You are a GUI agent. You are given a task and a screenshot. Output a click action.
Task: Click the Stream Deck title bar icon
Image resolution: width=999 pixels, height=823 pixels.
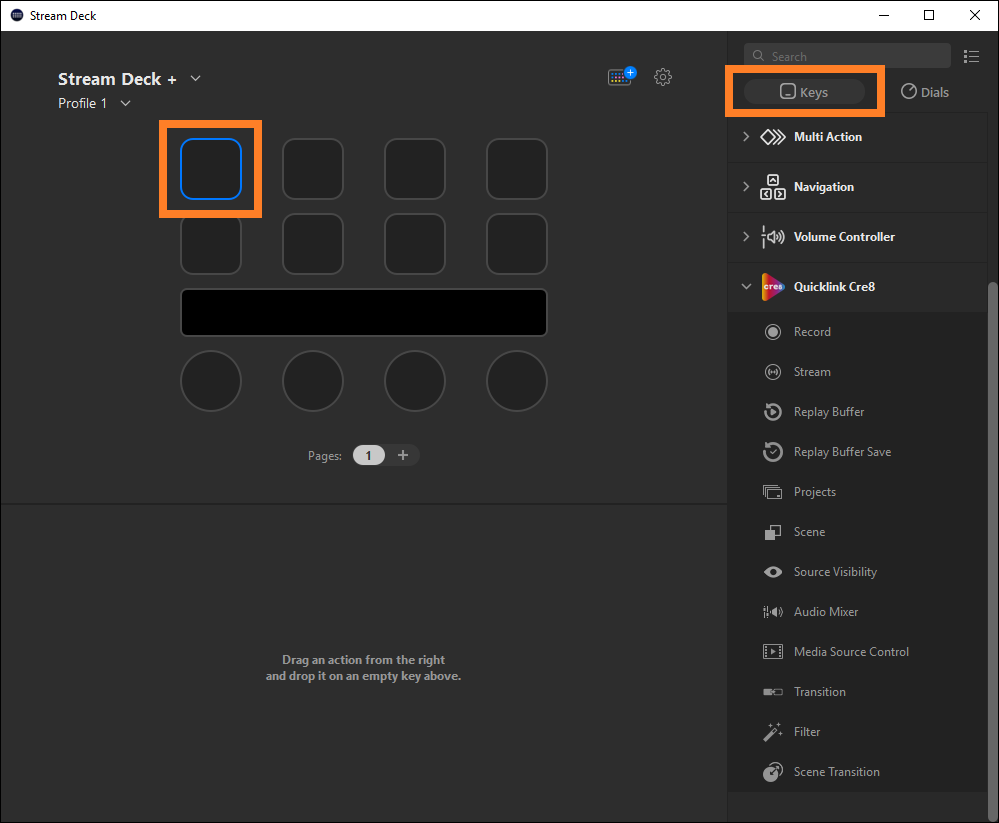pos(17,15)
